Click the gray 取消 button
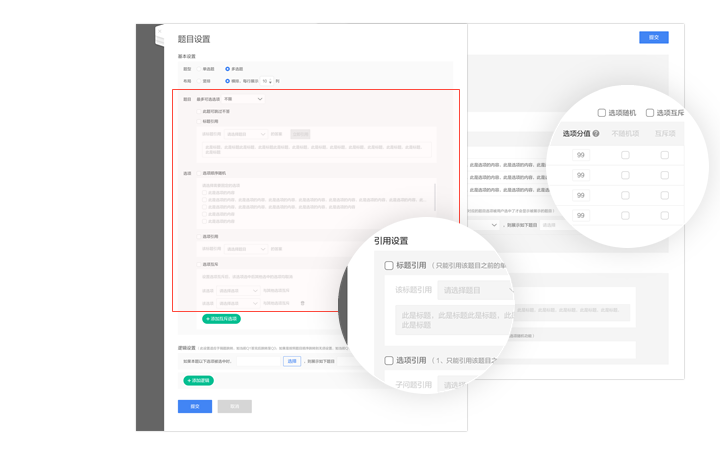 235,406
